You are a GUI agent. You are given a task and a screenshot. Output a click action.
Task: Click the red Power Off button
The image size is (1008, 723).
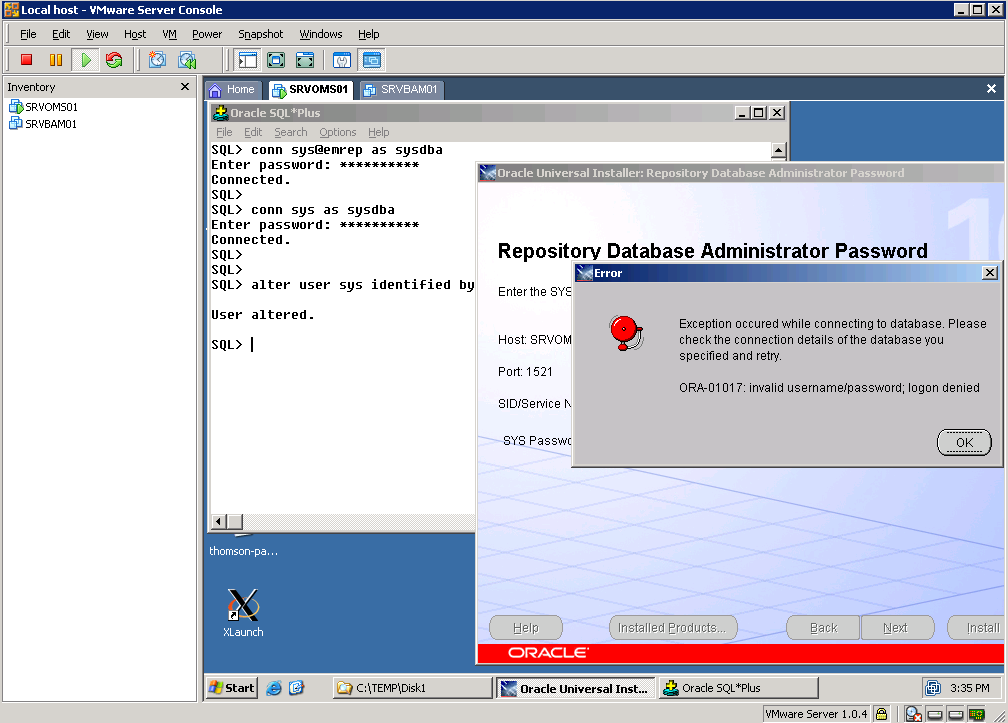(27, 60)
